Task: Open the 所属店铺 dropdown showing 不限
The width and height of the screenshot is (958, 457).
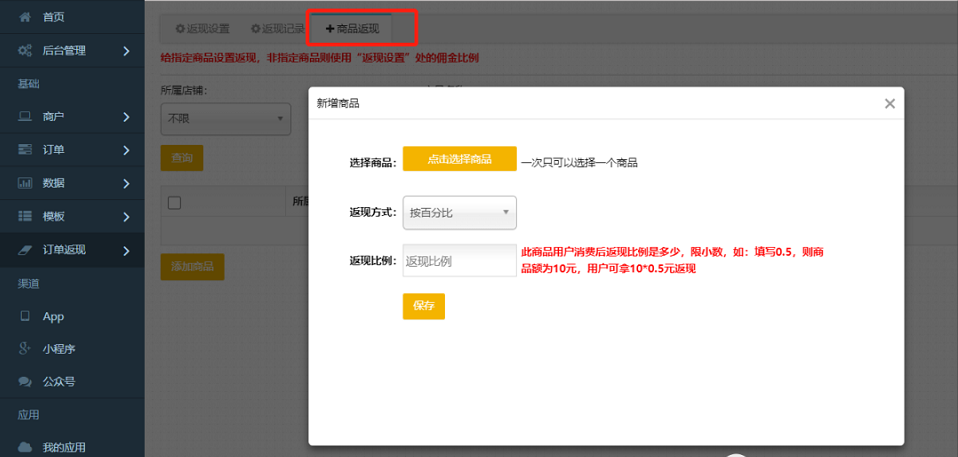Action: 225,119
